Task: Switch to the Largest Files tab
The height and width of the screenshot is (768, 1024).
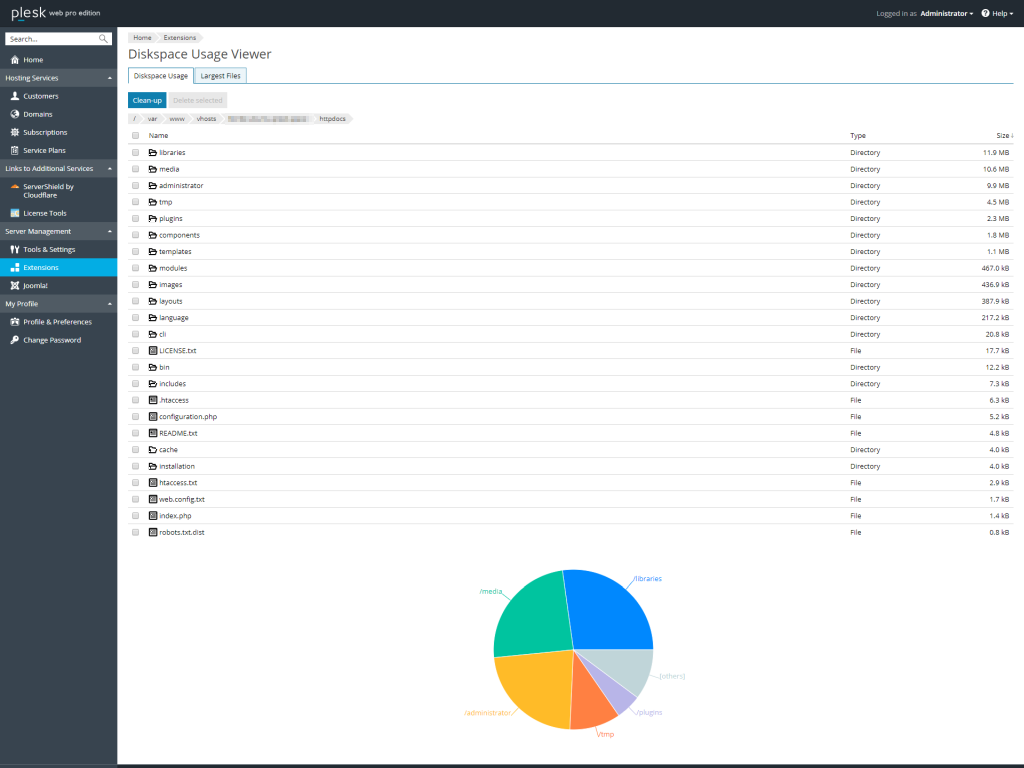Action: pyautogui.click(x=219, y=75)
